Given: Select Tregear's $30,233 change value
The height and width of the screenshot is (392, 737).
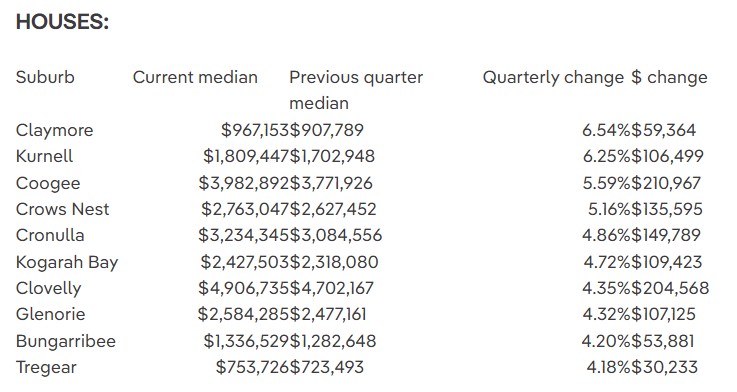Looking at the screenshot, I should 665,367.
